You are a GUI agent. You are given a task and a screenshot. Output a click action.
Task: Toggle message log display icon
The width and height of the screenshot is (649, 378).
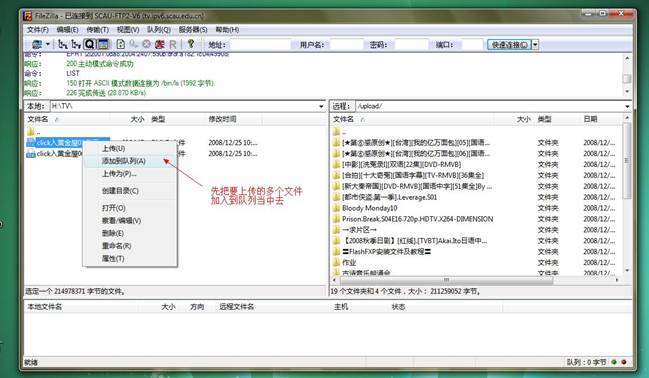103,44
